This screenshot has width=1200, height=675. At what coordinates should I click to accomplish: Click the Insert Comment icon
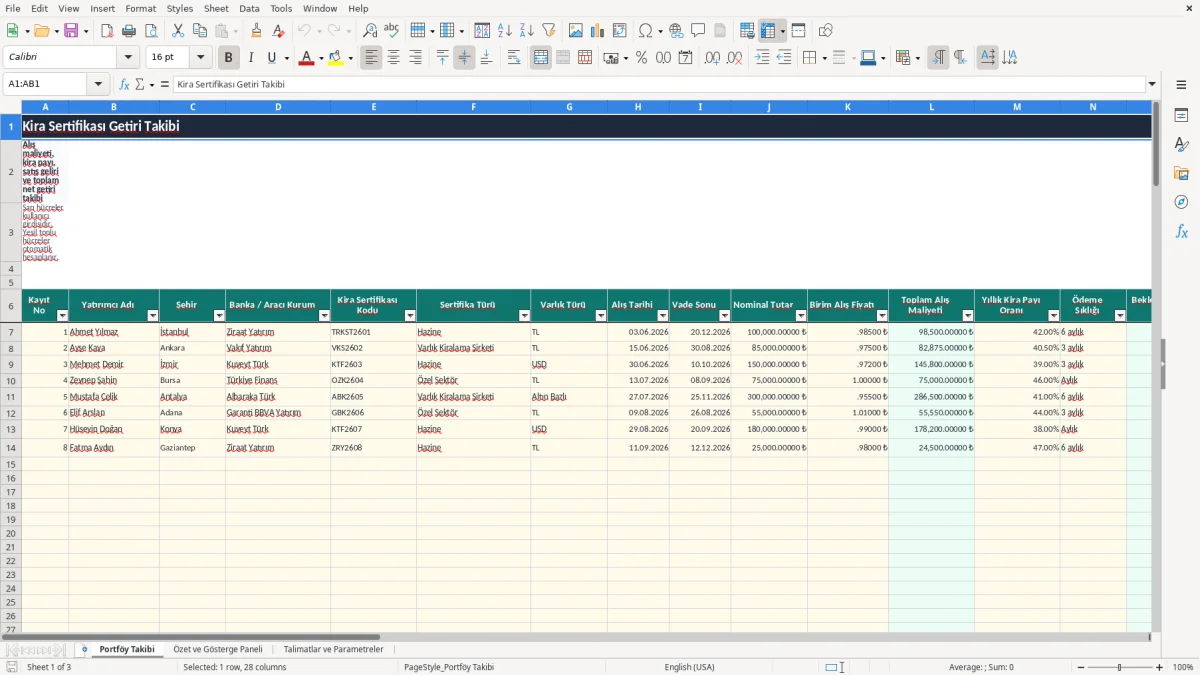tap(699, 31)
